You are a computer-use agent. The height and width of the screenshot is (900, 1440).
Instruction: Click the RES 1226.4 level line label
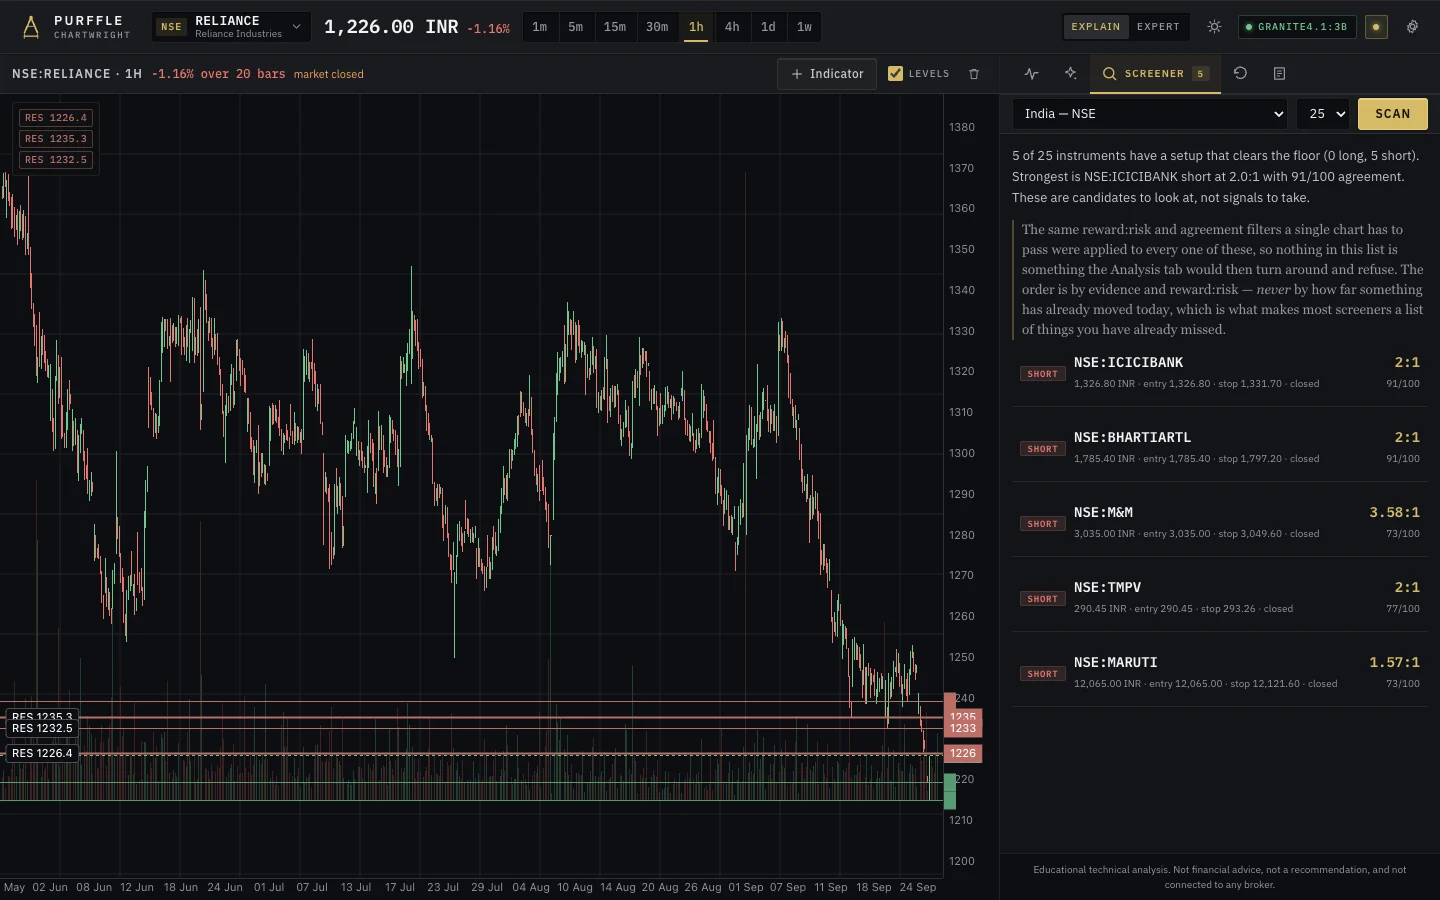[x=42, y=753]
